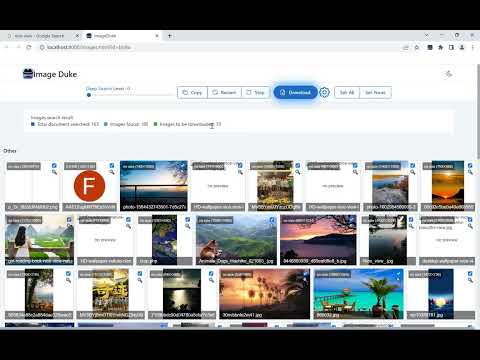Click the Stop button
480x360 pixels.
pos(255,92)
